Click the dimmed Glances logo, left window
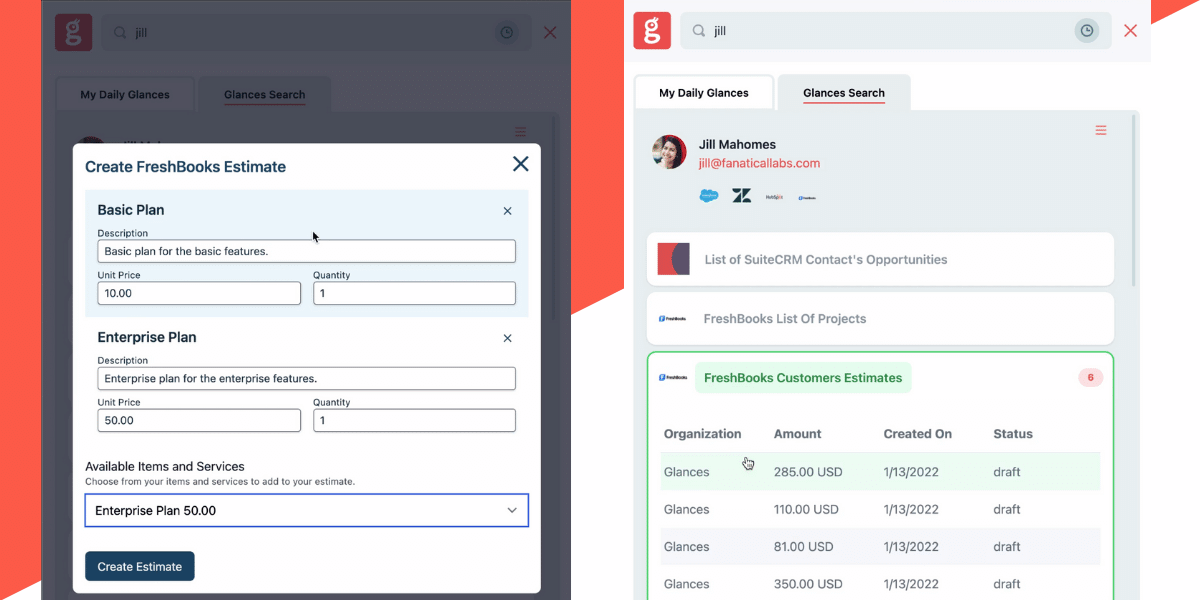This screenshot has width=1200, height=600. pyautogui.click(x=73, y=32)
